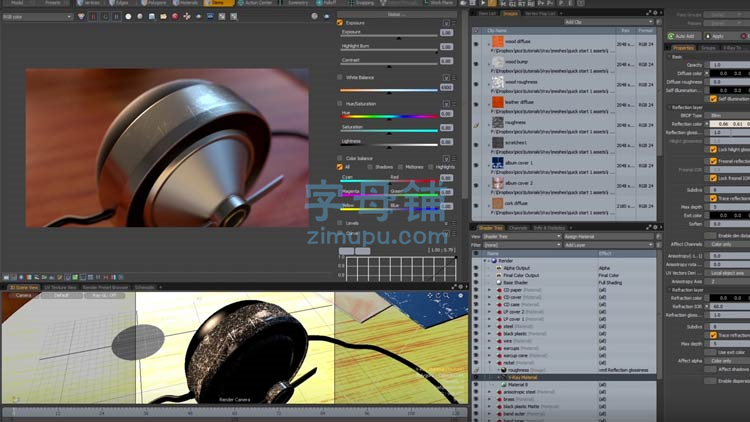Click the gear icon of the Images panel

655,13
